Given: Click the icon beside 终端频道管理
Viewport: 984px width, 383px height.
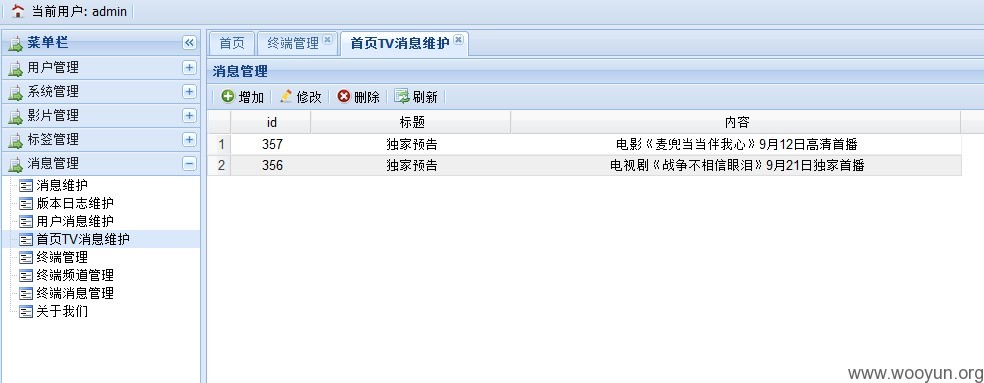Looking at the screenshot, I should [x=26, y=275].
